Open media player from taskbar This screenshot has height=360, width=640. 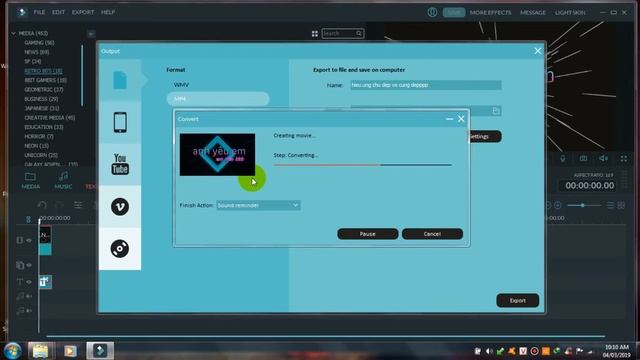point(70,351)
